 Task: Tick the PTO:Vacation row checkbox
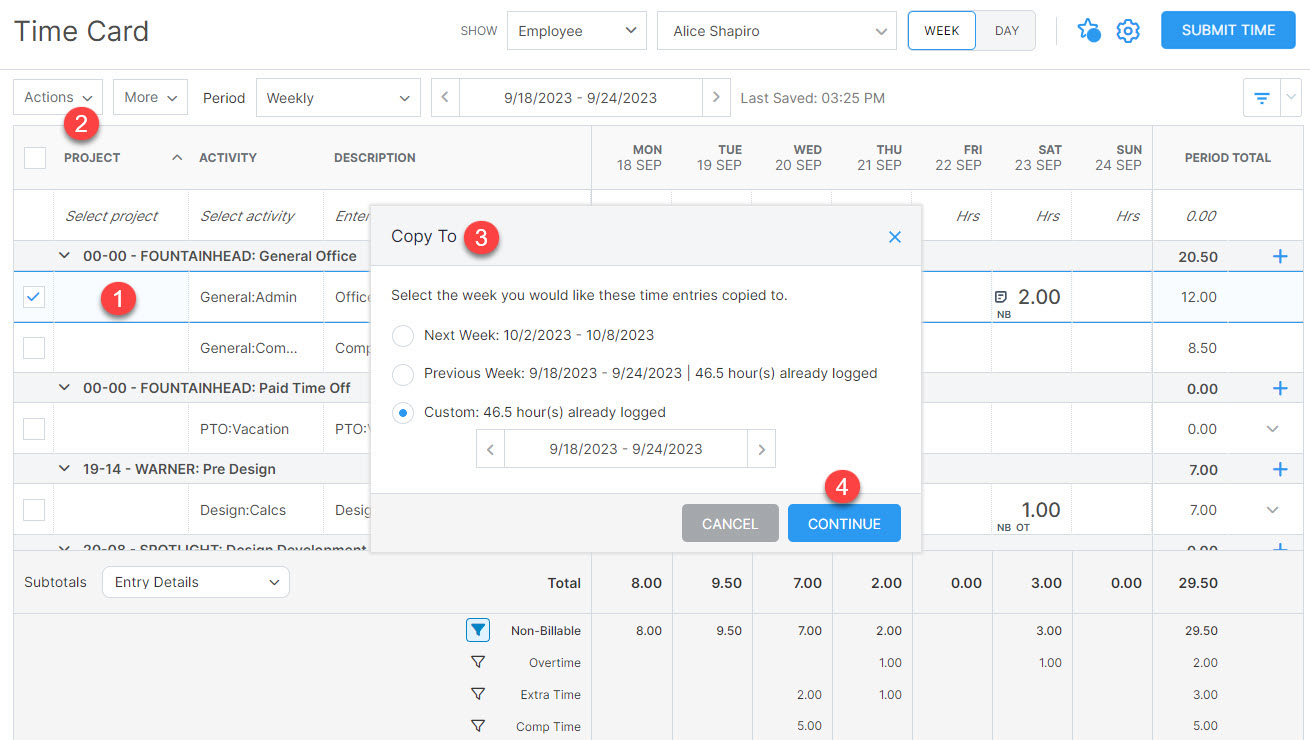(33, 428)
